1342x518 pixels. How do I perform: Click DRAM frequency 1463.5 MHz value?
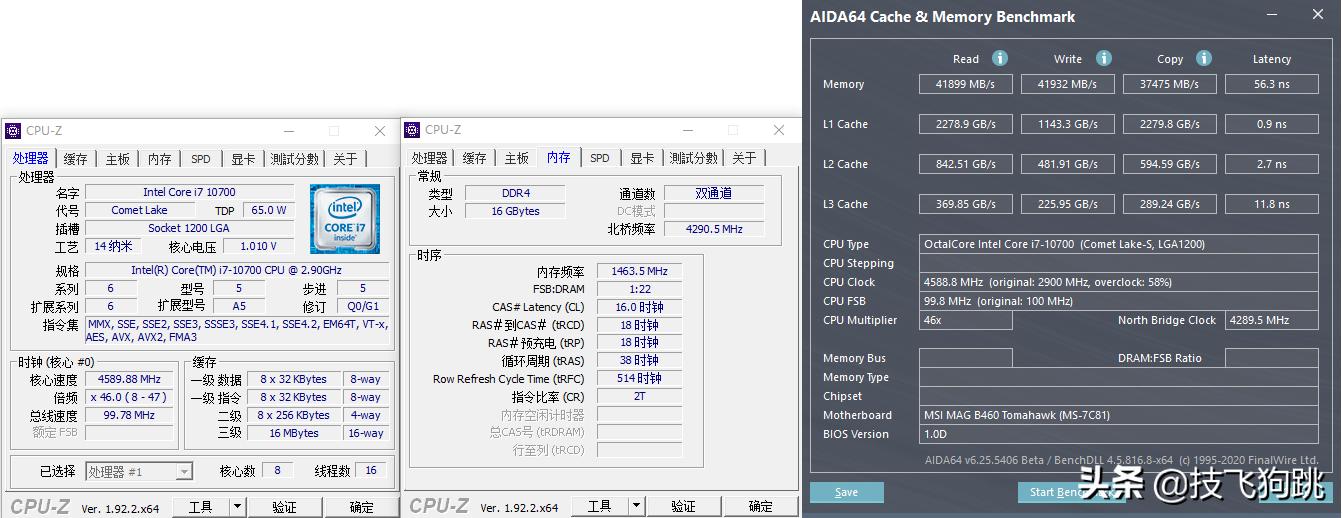tap(640, 271)
